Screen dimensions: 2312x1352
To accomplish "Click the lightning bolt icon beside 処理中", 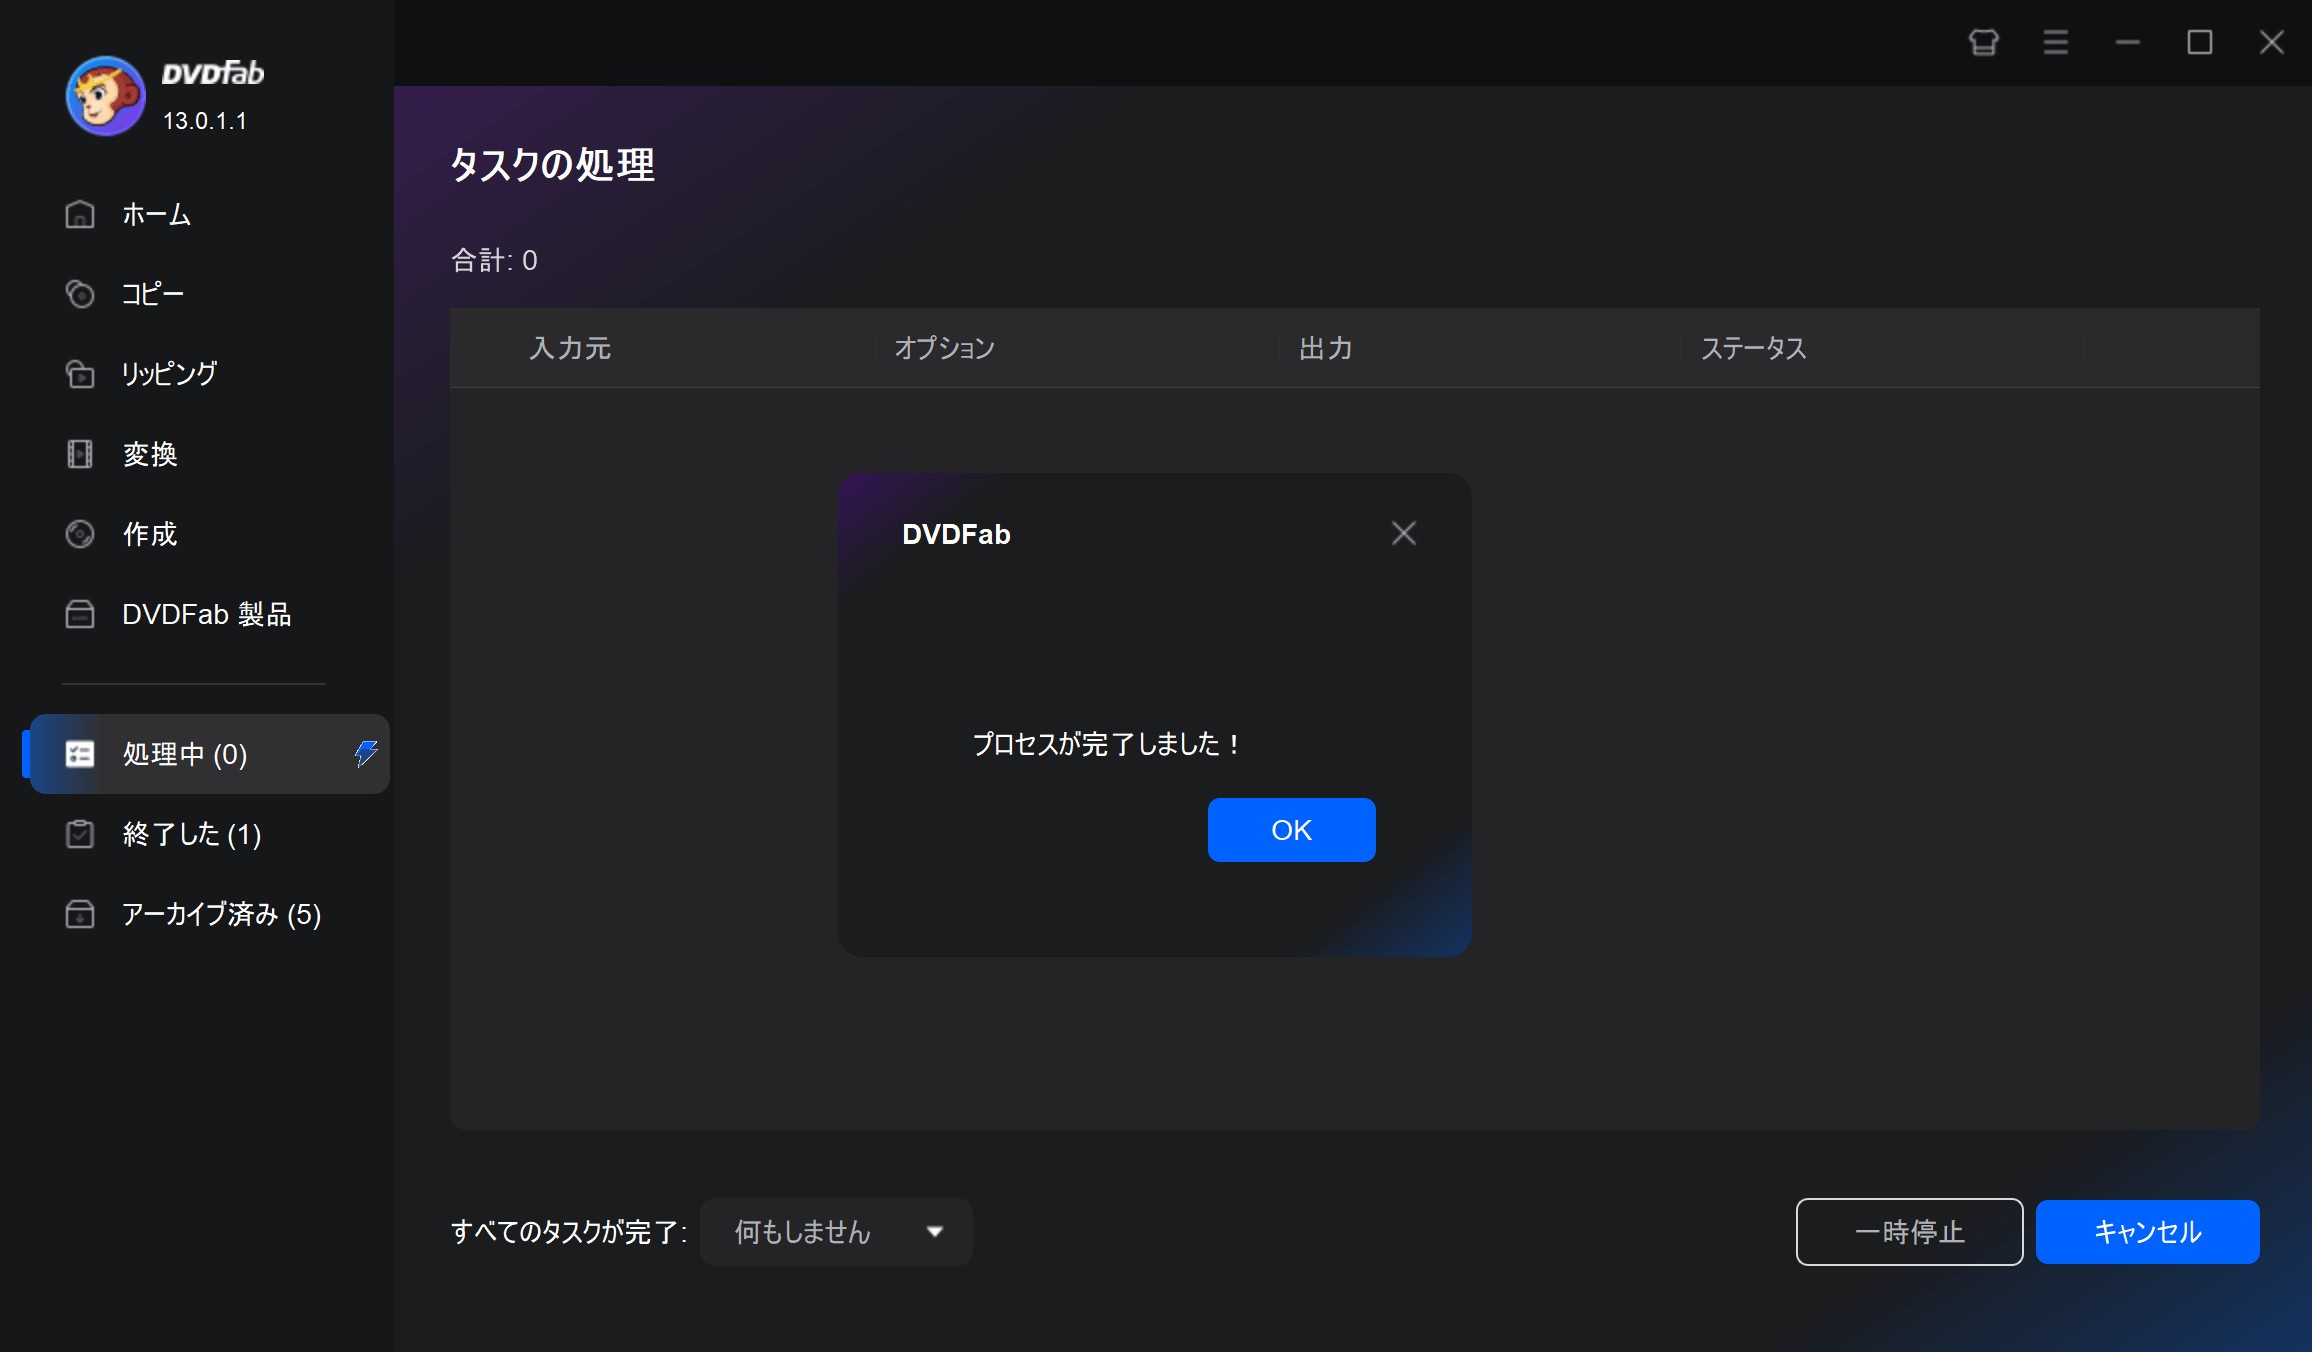I will pos(366,753).
